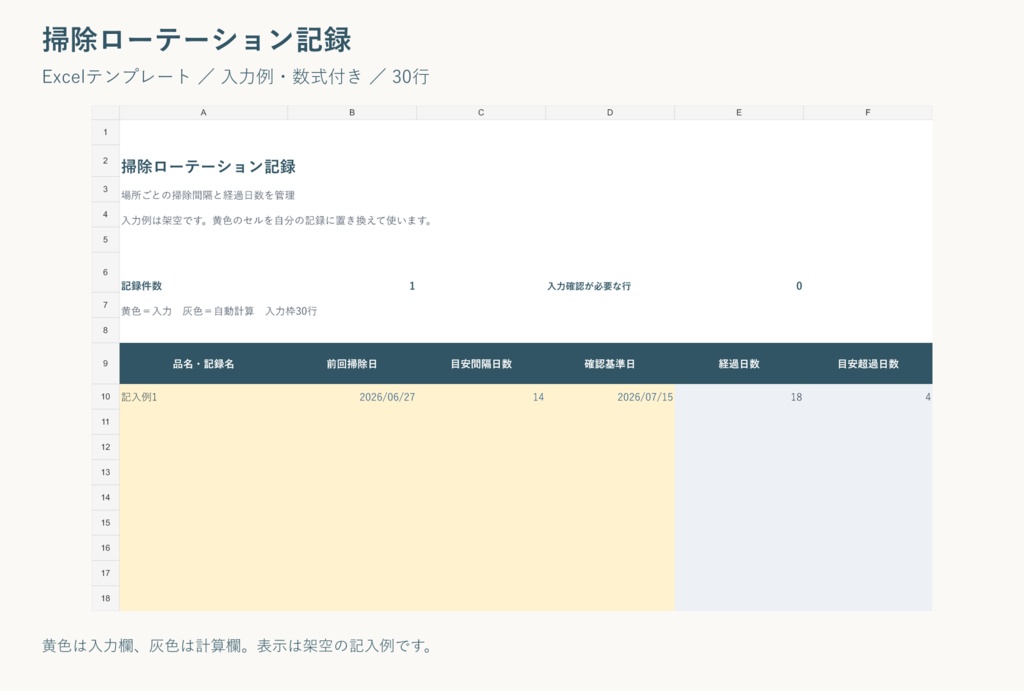Select column D header
This screenshot has width=1024, height=691.
pos(610,112)
